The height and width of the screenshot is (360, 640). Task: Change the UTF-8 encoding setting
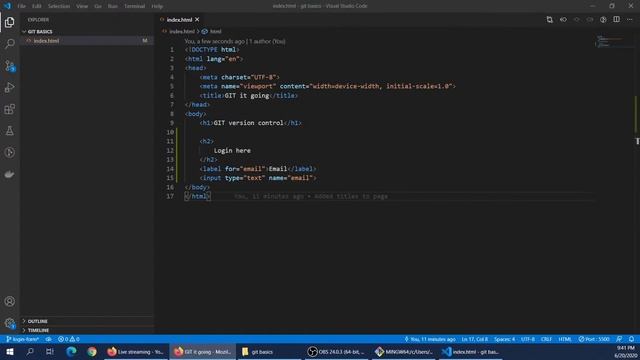[x=528, y=339]
